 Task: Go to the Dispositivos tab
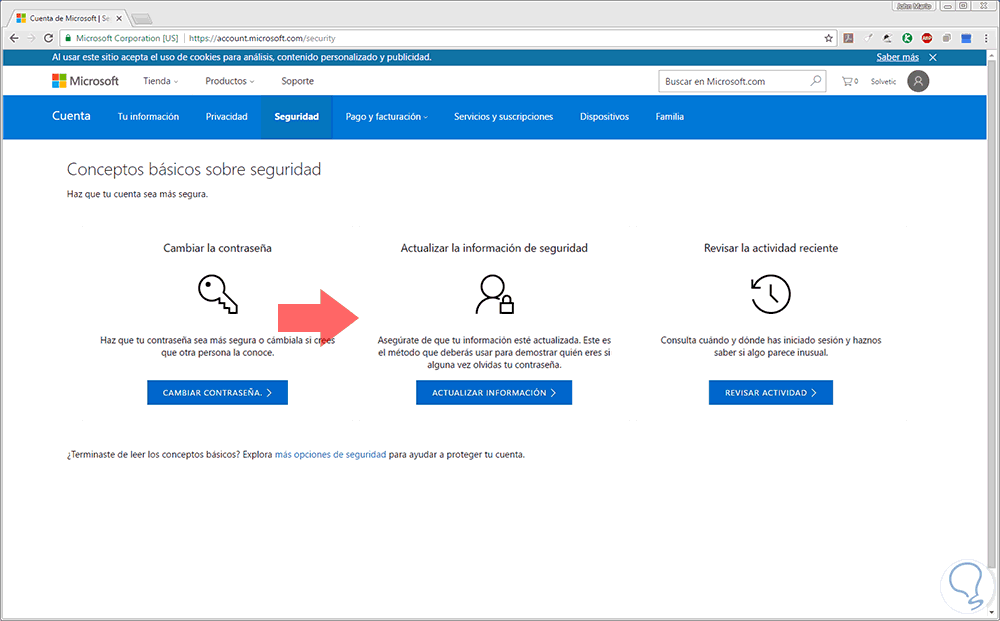click(x=604, y=117)
